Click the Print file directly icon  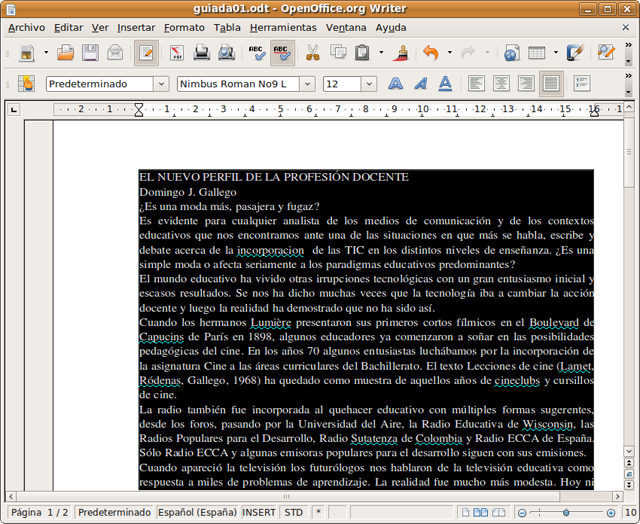pos(201,52)
